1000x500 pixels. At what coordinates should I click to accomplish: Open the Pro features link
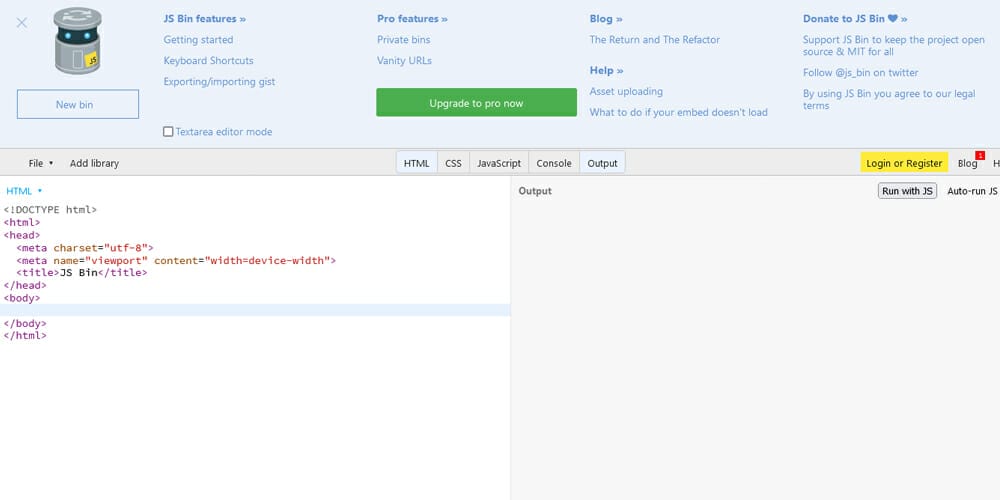[413, 18]
